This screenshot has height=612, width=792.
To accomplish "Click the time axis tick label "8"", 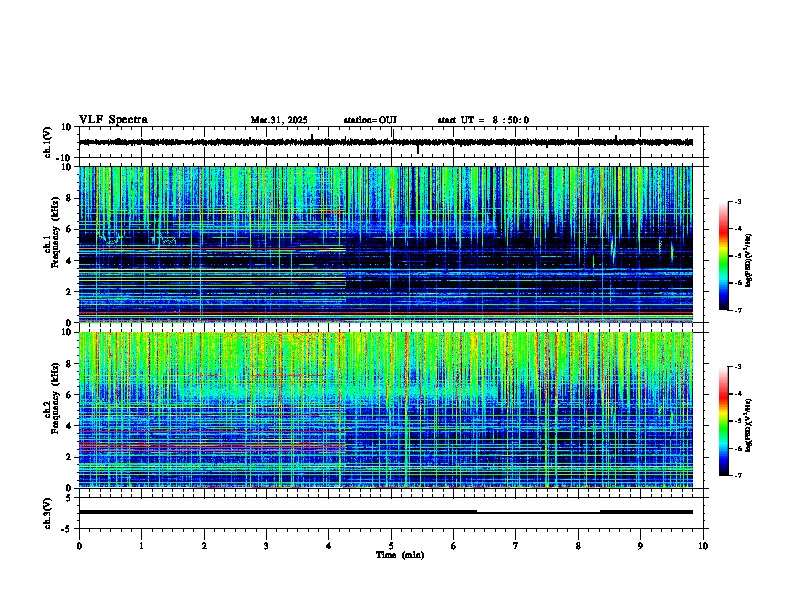I will [x=578, y=546].
